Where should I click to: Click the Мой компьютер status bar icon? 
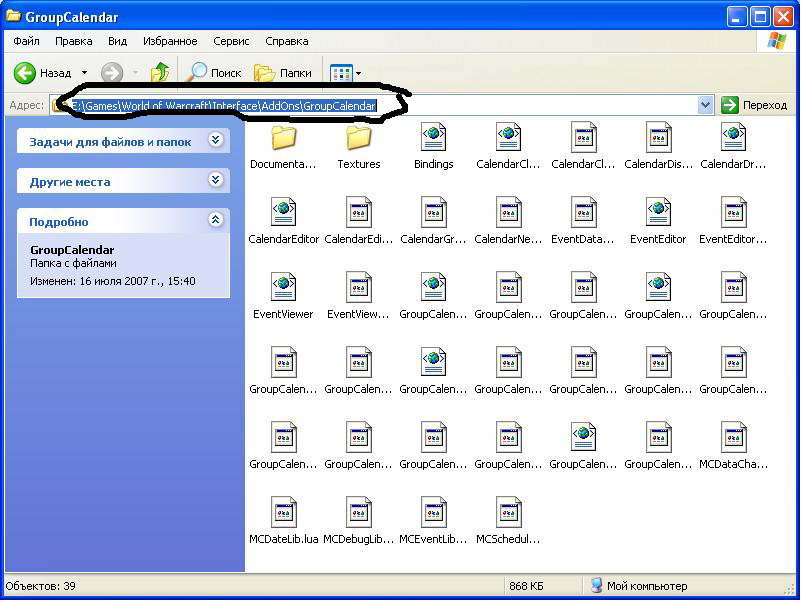596,585
